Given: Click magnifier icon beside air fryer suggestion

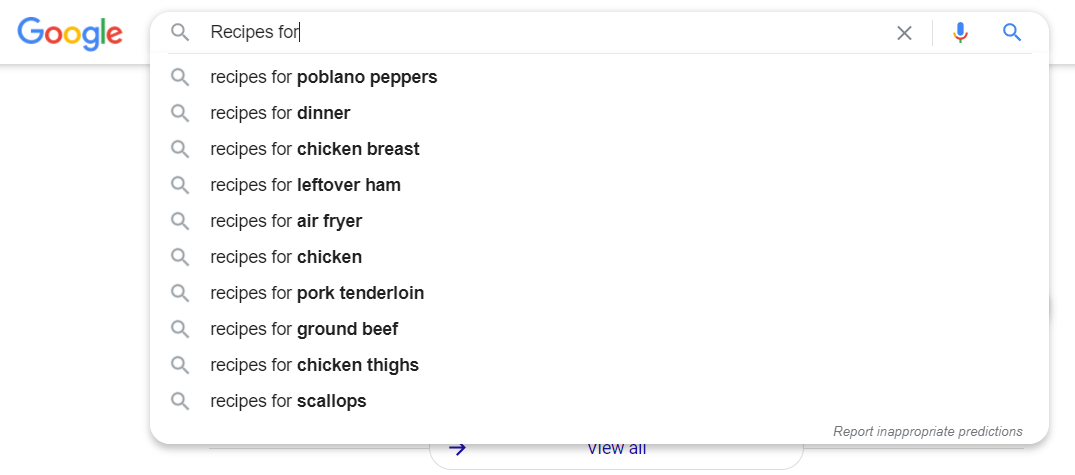Looking at the screenshot, I should coord(180,221).
